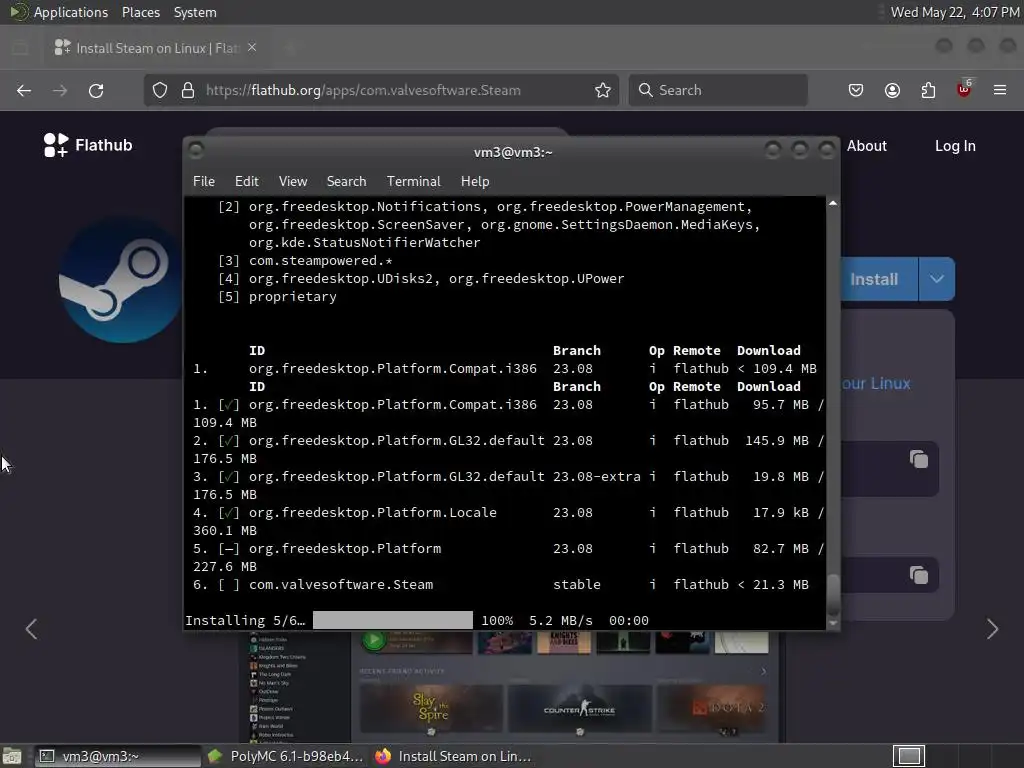Open the Pocket save icon
This screenshot has width=1024, height=768.
tap(856, 90)
